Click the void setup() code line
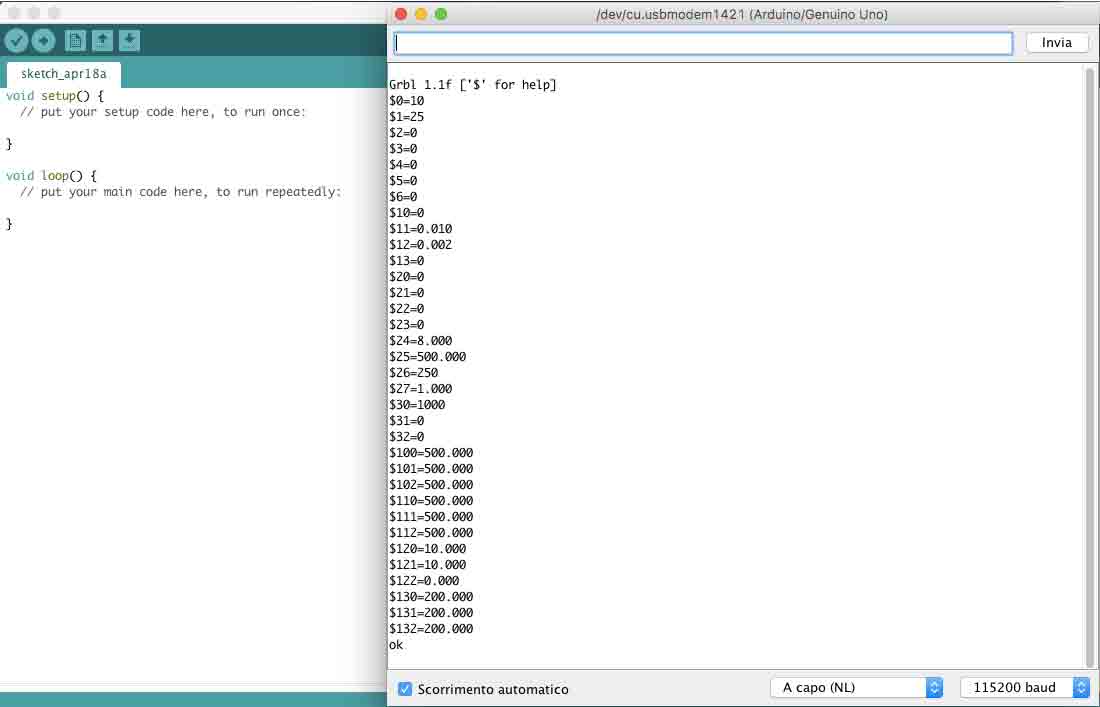The image size is (1100, 707). [55, 96]
